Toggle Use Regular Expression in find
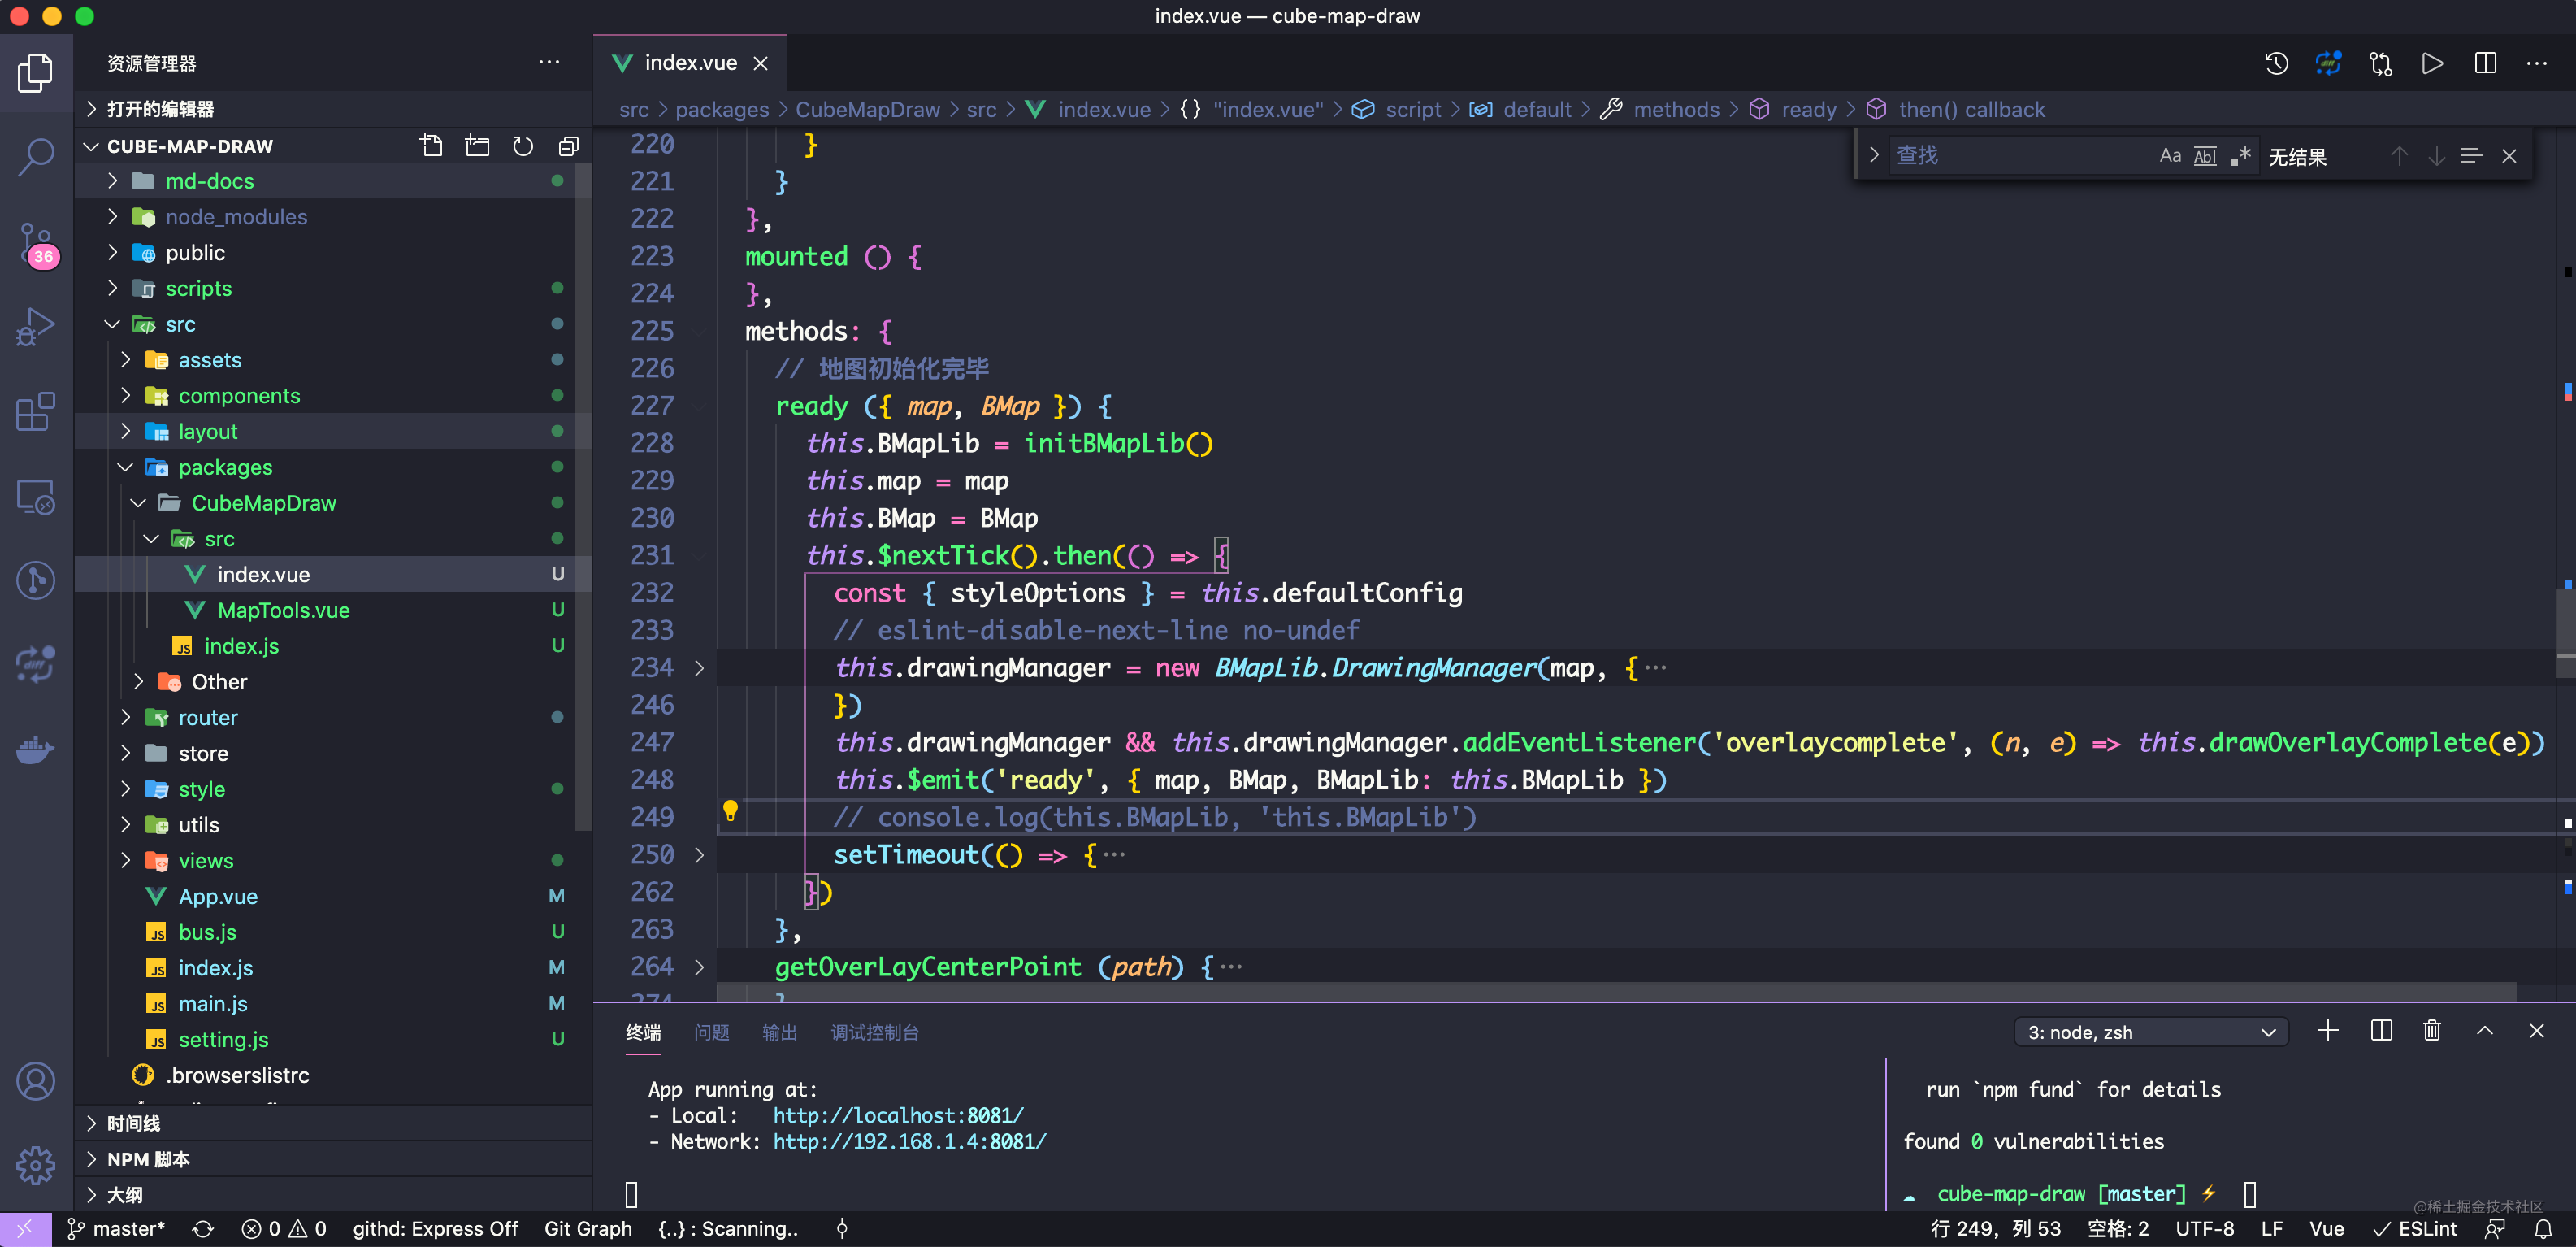 coord(2240,156)
